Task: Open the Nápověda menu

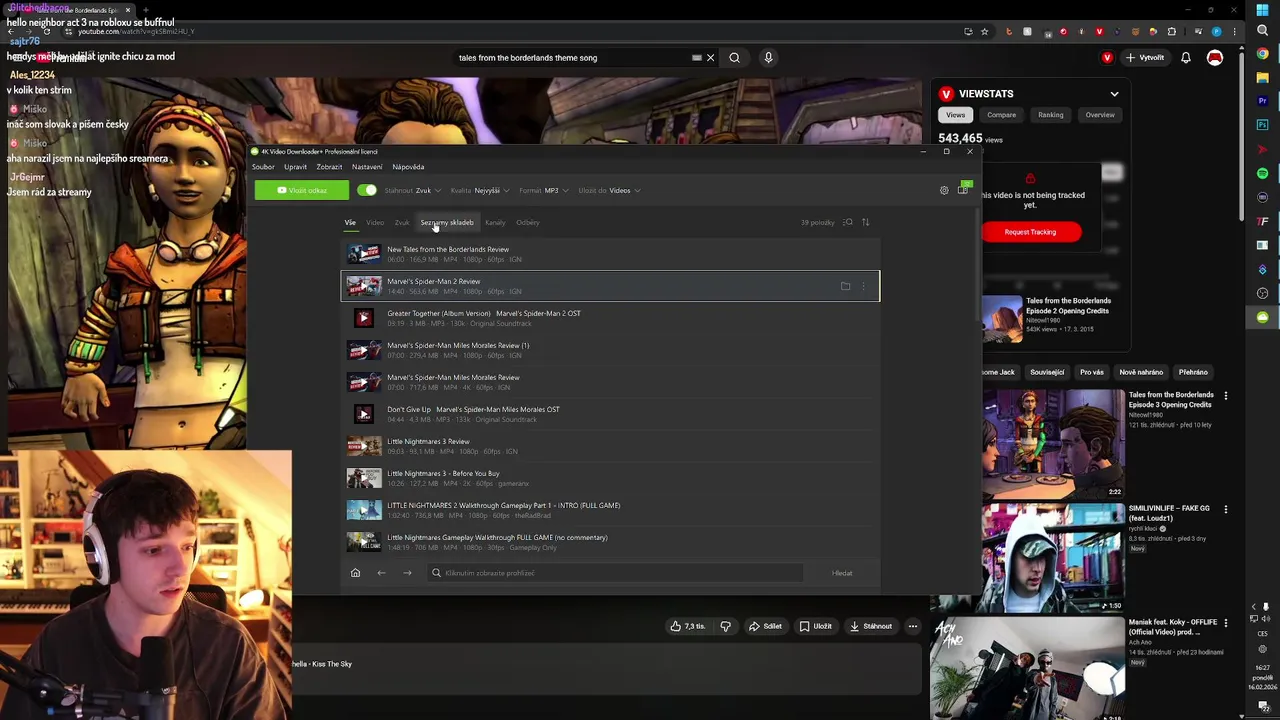Action: click(x=408, y=167)
